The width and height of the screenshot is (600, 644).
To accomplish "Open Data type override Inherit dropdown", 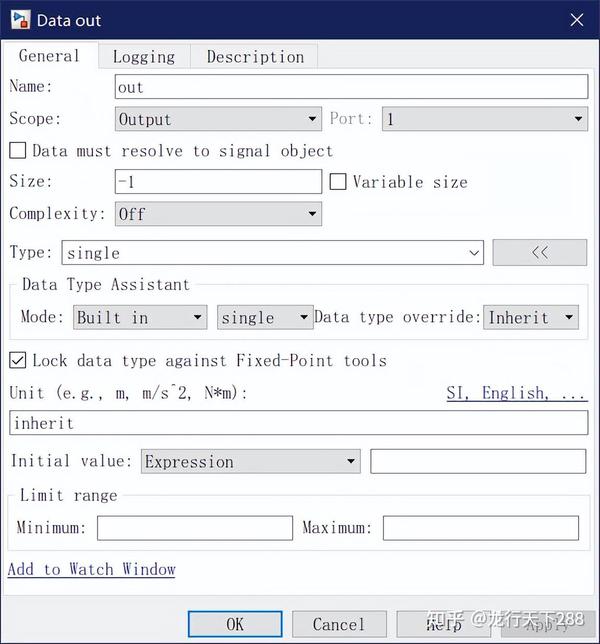I will [531, 317].
